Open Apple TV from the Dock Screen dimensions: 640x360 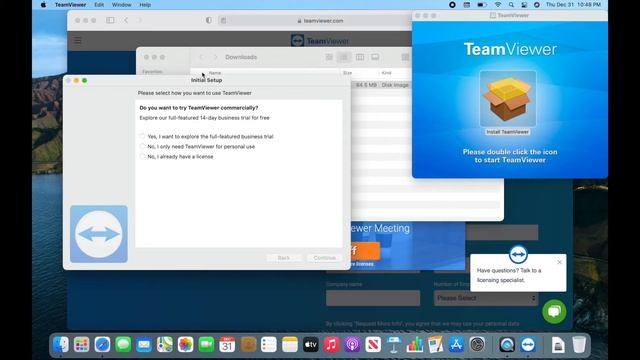(x=311, y=345)
